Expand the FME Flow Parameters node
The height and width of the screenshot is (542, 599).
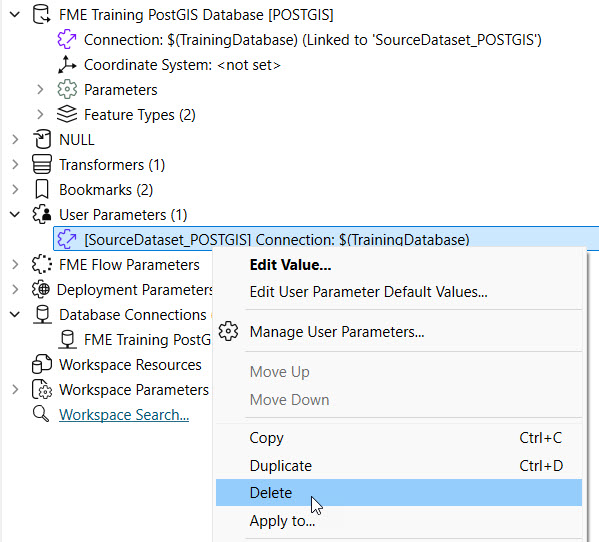click(15, 264)
